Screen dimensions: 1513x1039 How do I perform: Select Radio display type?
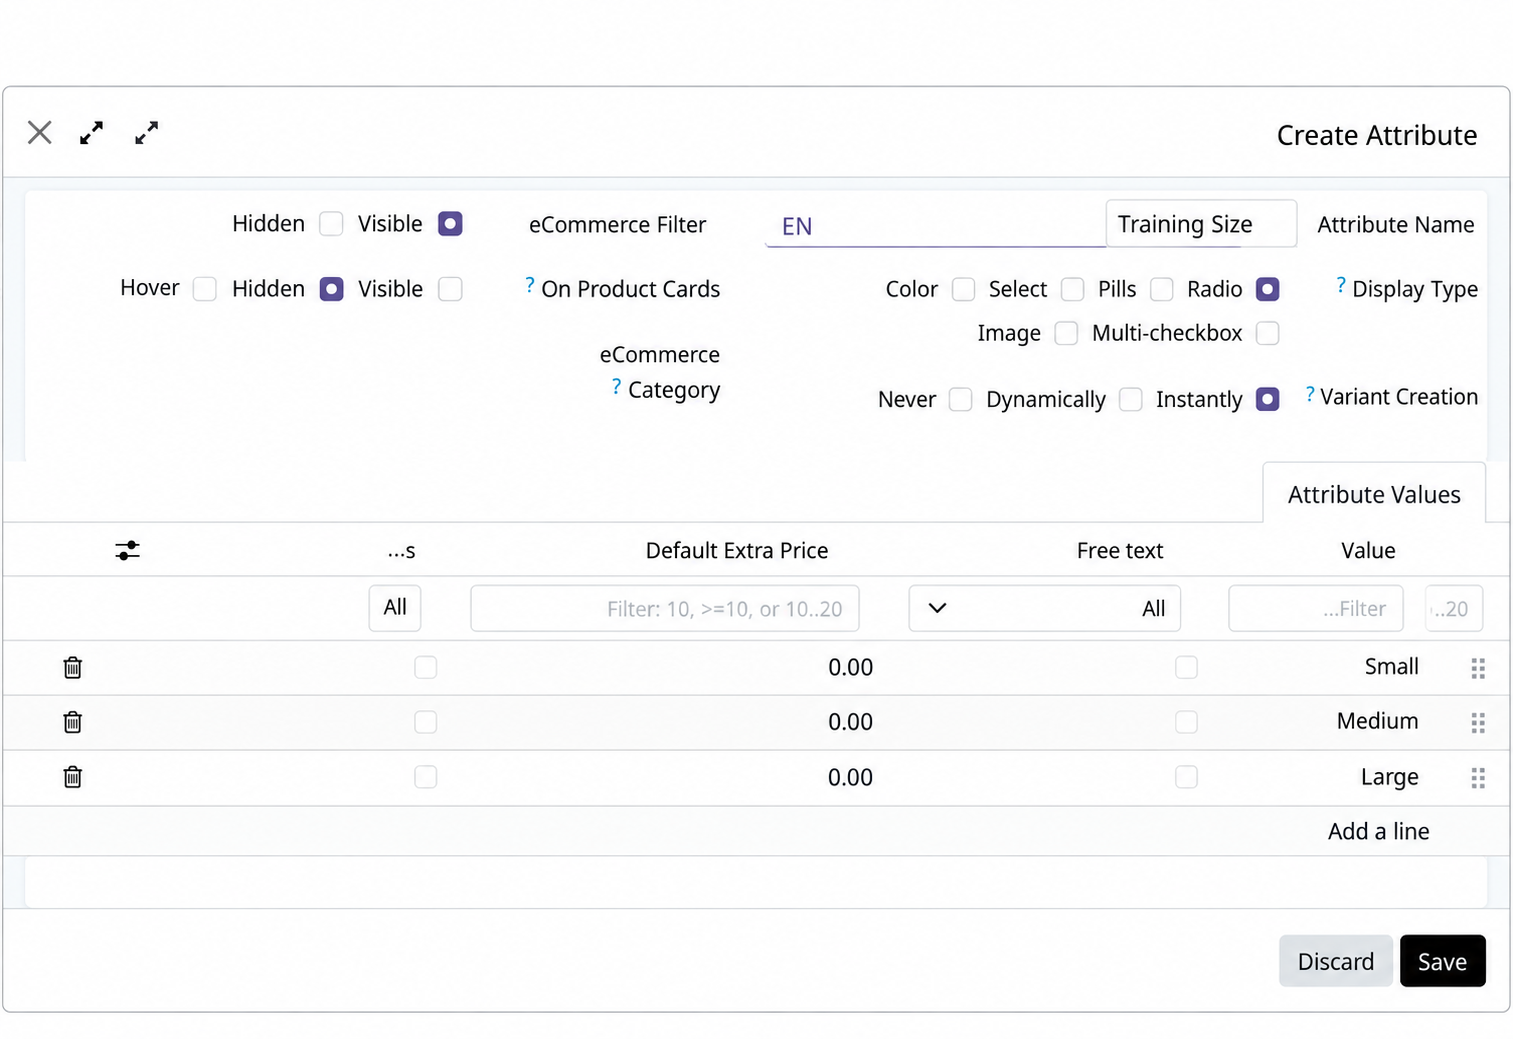tap(1267, 289)
